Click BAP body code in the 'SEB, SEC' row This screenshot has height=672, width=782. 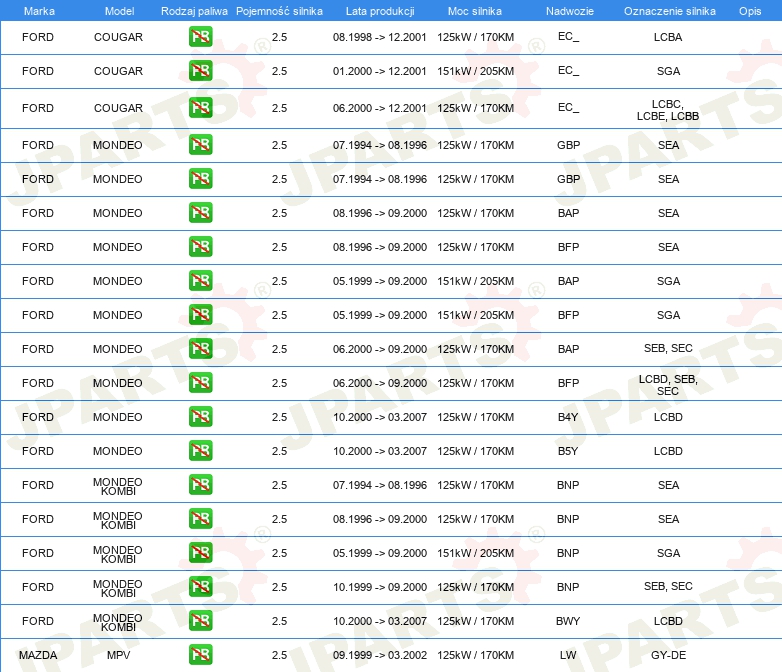[x=568, y=349]
